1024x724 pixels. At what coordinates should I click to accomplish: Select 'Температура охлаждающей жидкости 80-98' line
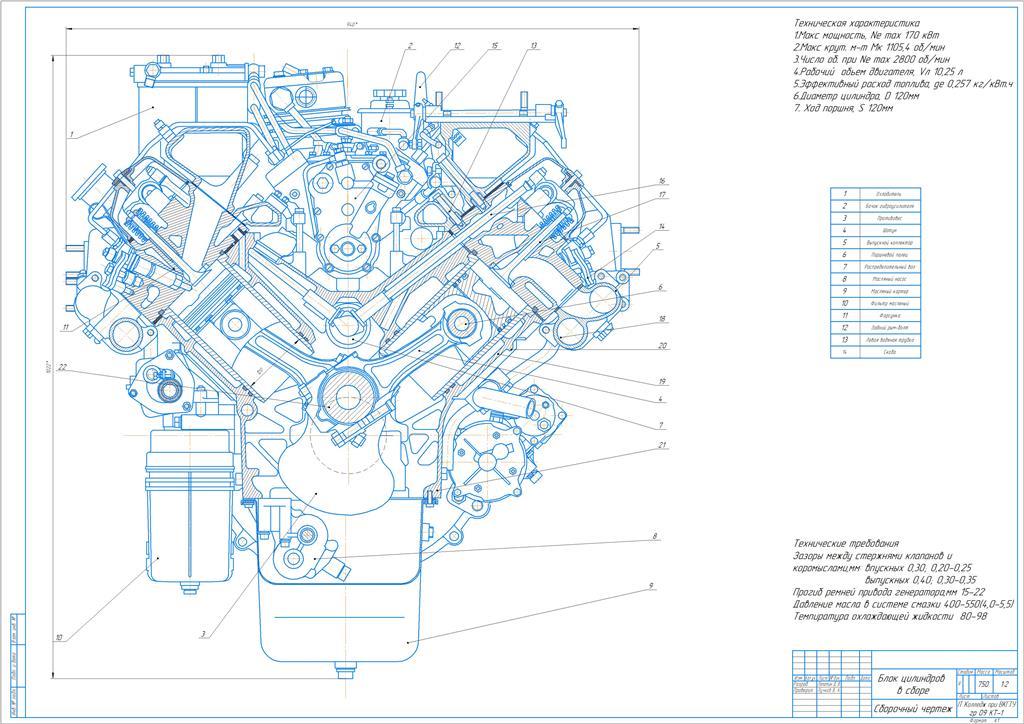coord(890,616)
